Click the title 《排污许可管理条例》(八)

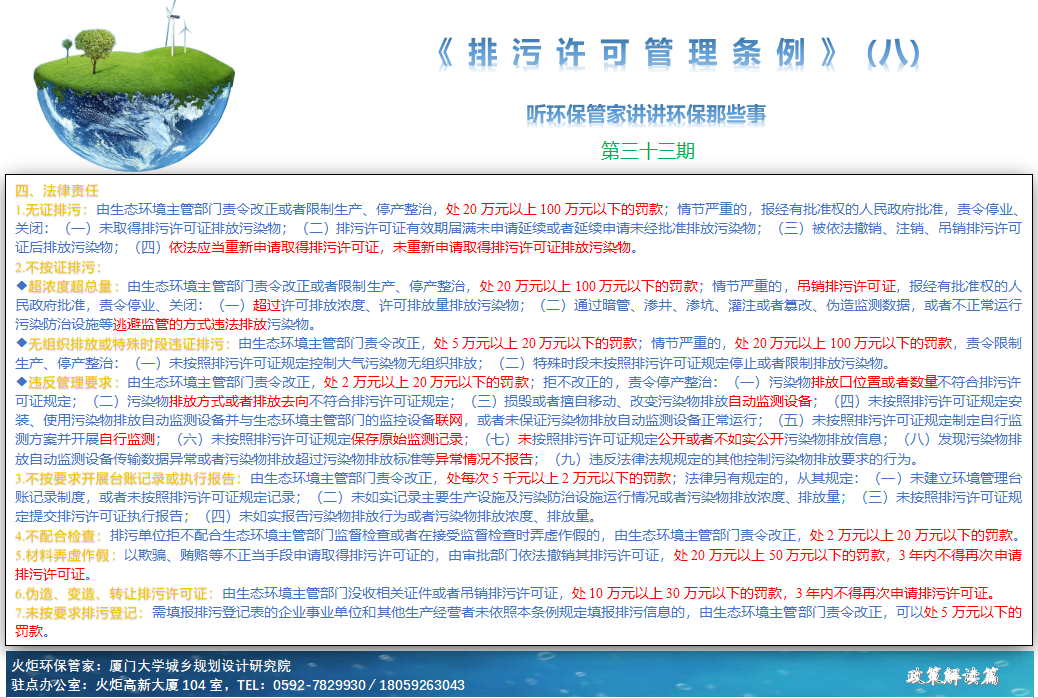[x=678, y=53]
